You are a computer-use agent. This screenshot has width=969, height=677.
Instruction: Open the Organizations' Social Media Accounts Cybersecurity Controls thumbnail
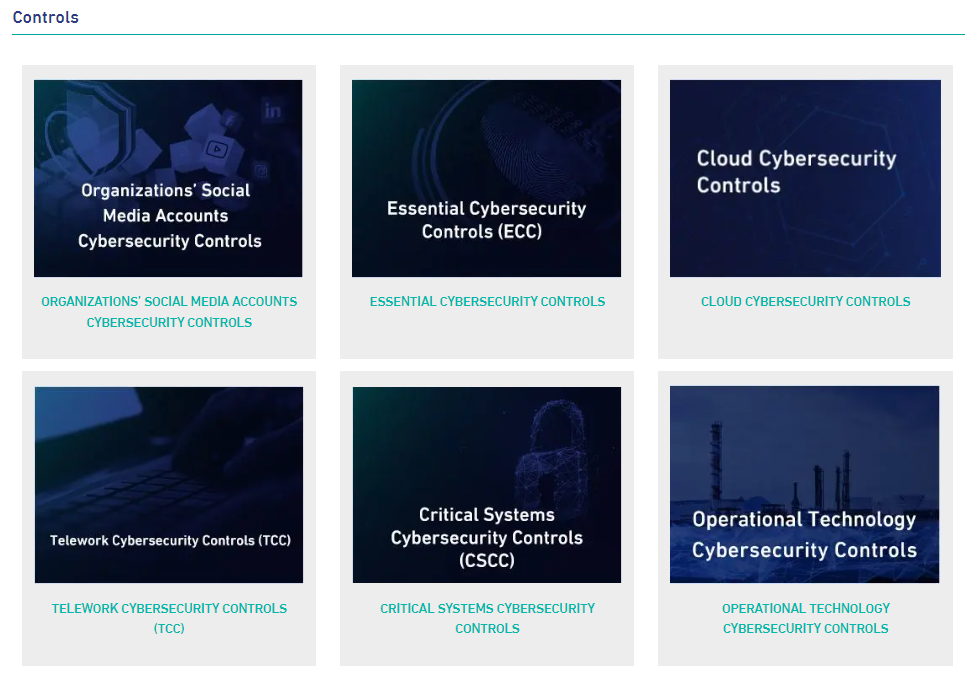[168, 178]
